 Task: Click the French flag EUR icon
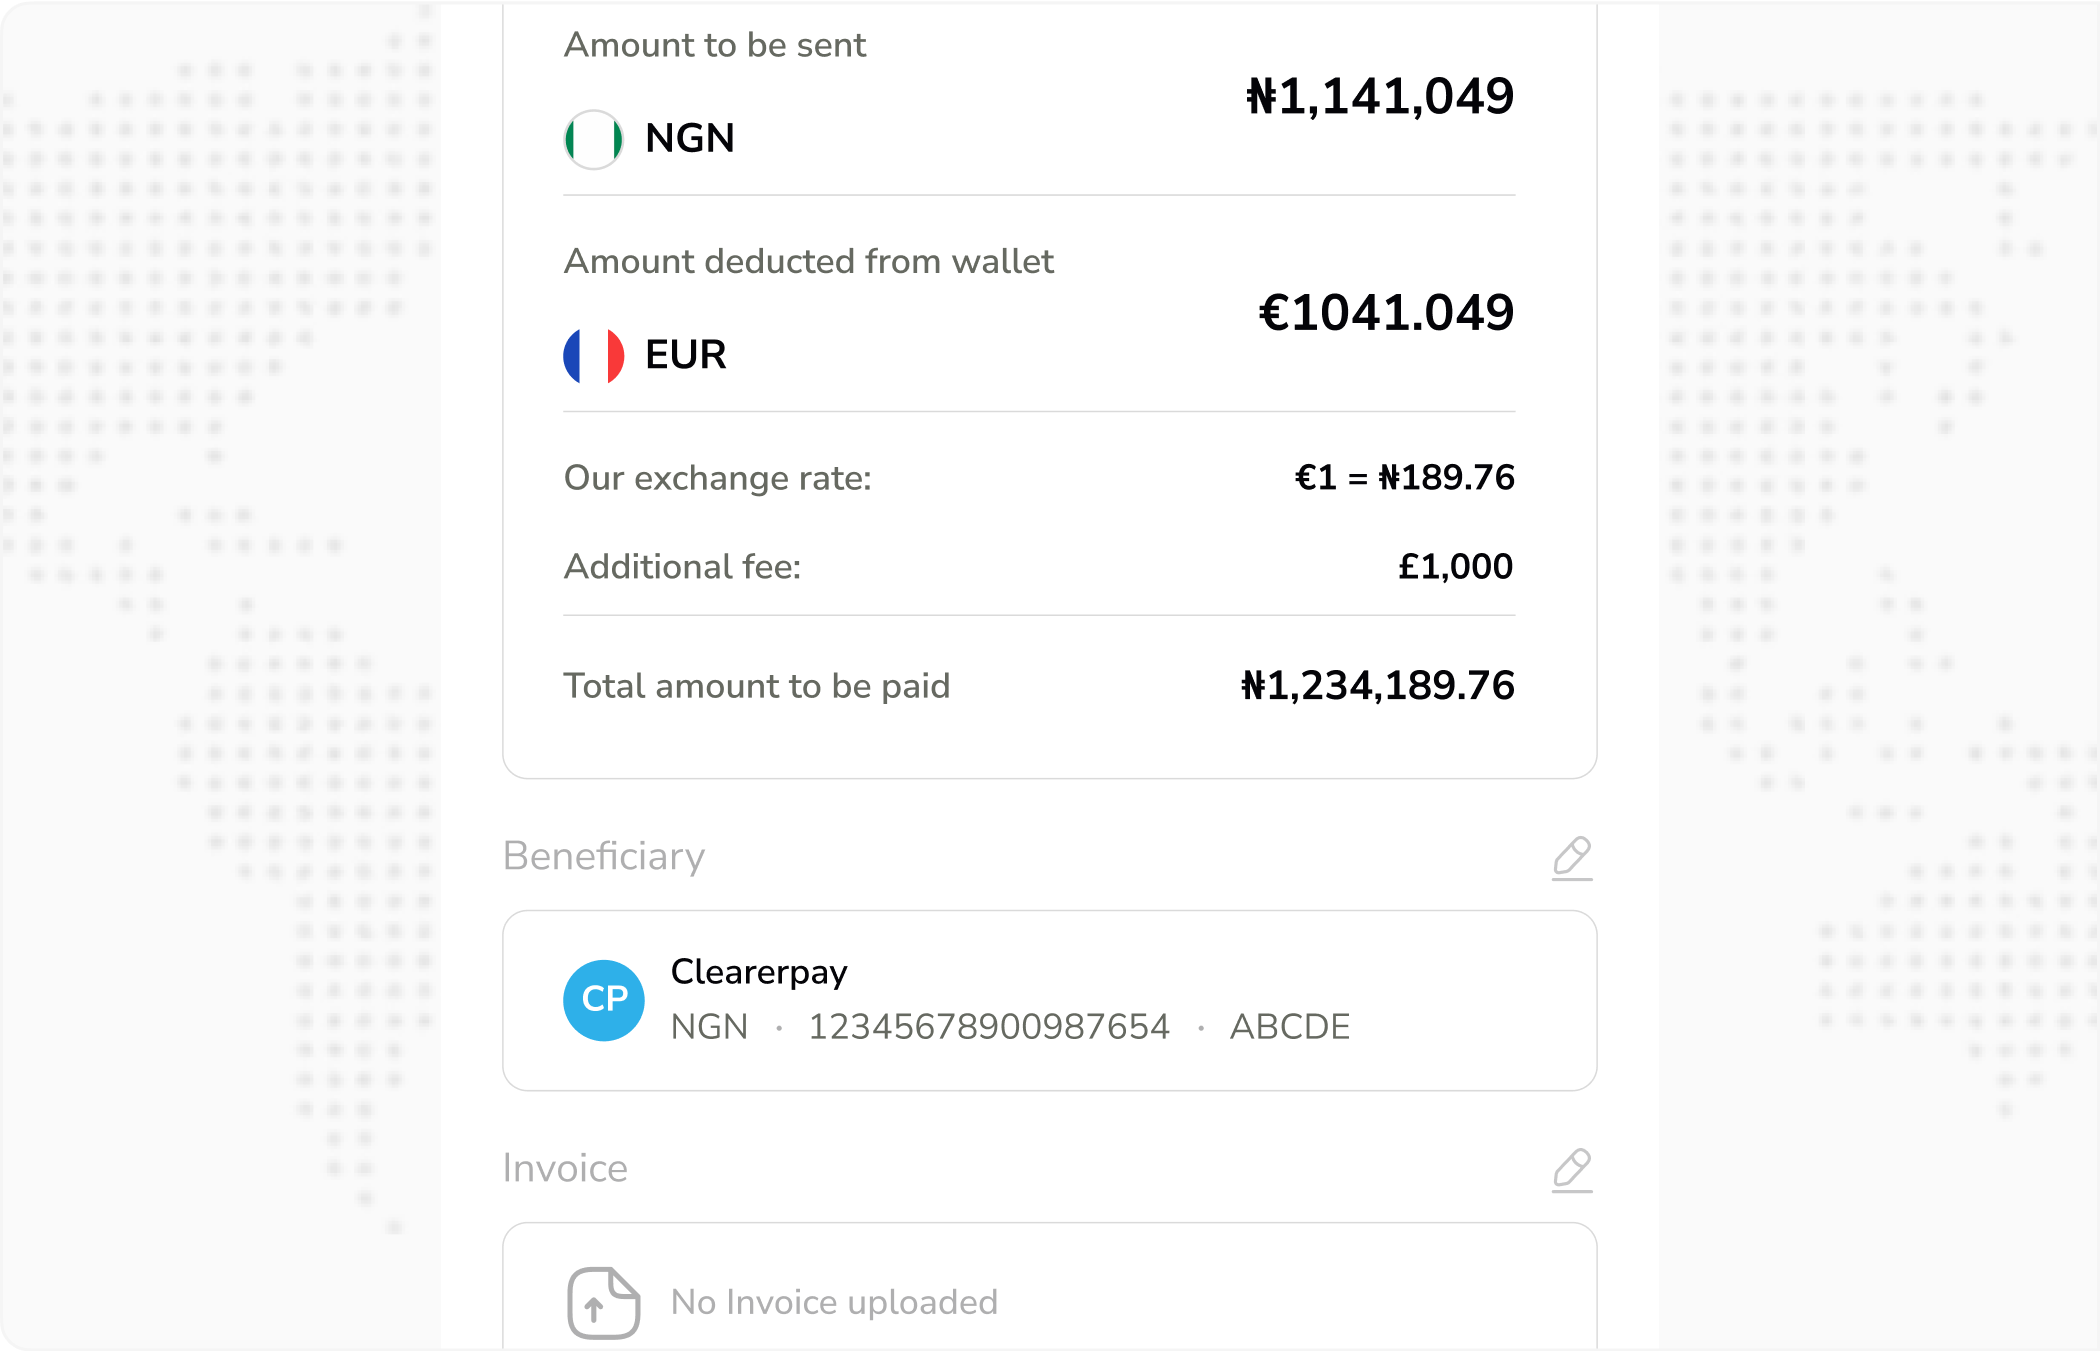click(594, 356)
